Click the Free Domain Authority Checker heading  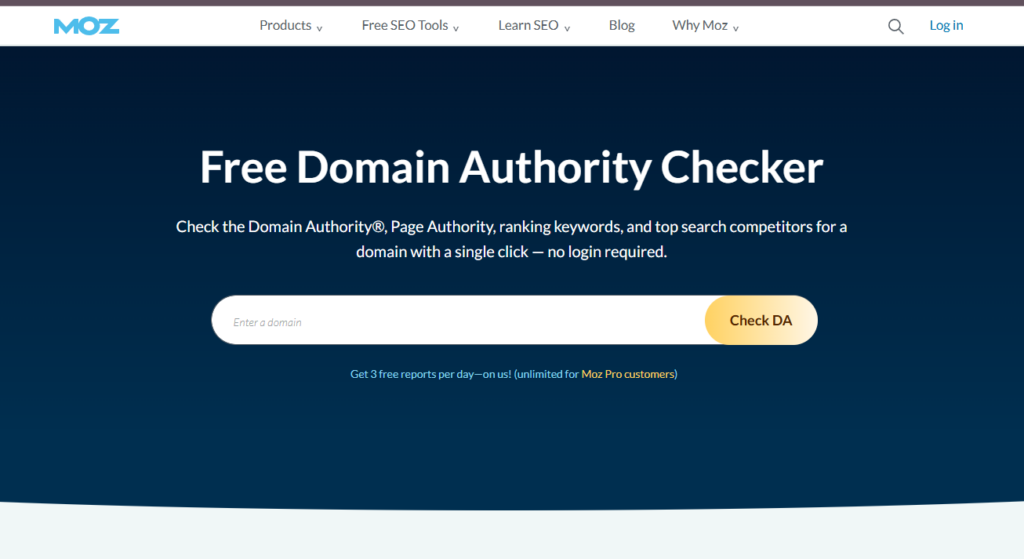click(511, 168)
